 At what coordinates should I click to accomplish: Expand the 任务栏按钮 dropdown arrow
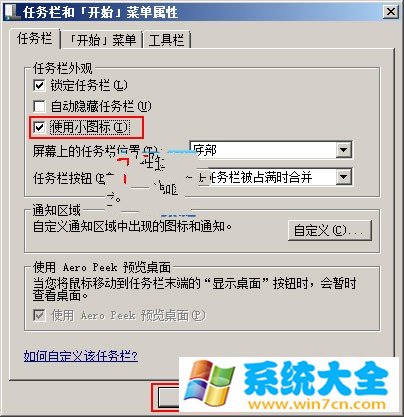click(343, 177)
